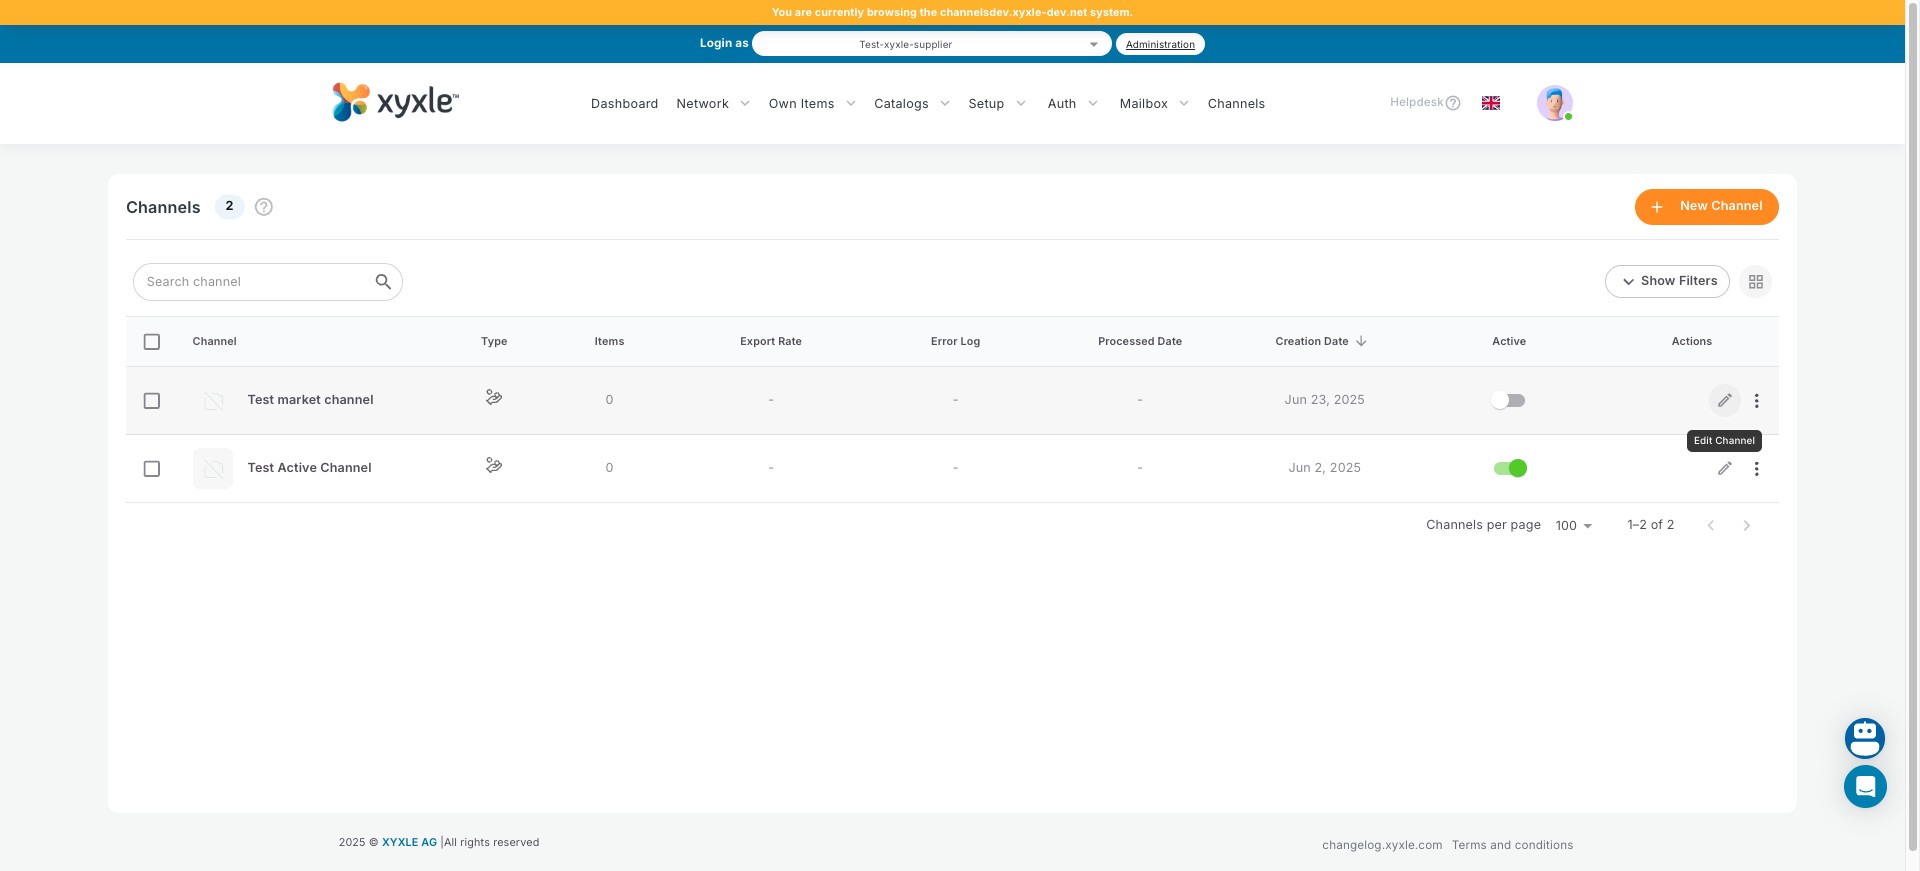
Task: Go to the Dashboard menu item
Action: 624,104
